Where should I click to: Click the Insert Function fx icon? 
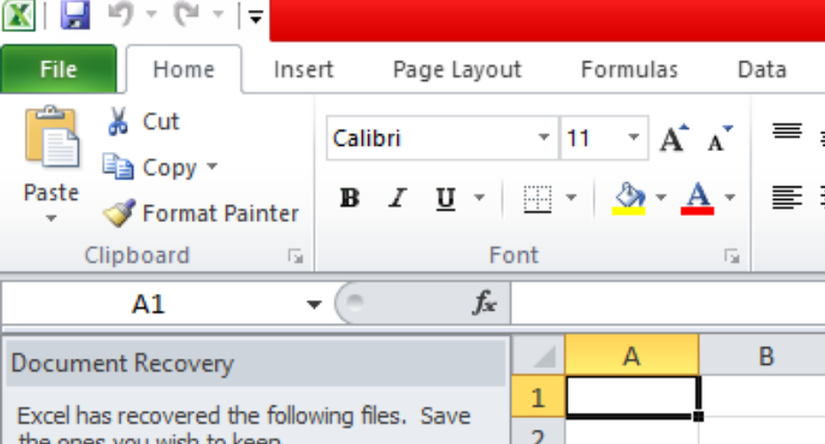(485, 304)
